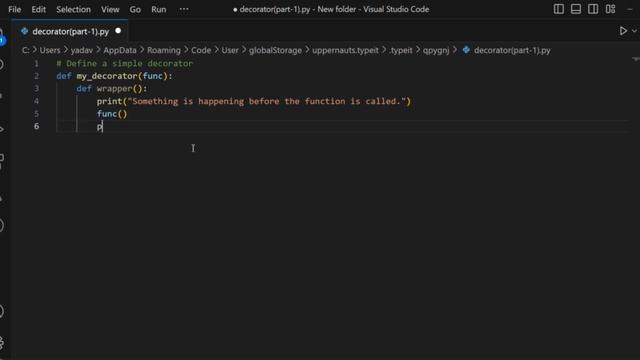Toggle the primary side bar layout icon
This screenshot has height=360, width=640.
point(559,9)
